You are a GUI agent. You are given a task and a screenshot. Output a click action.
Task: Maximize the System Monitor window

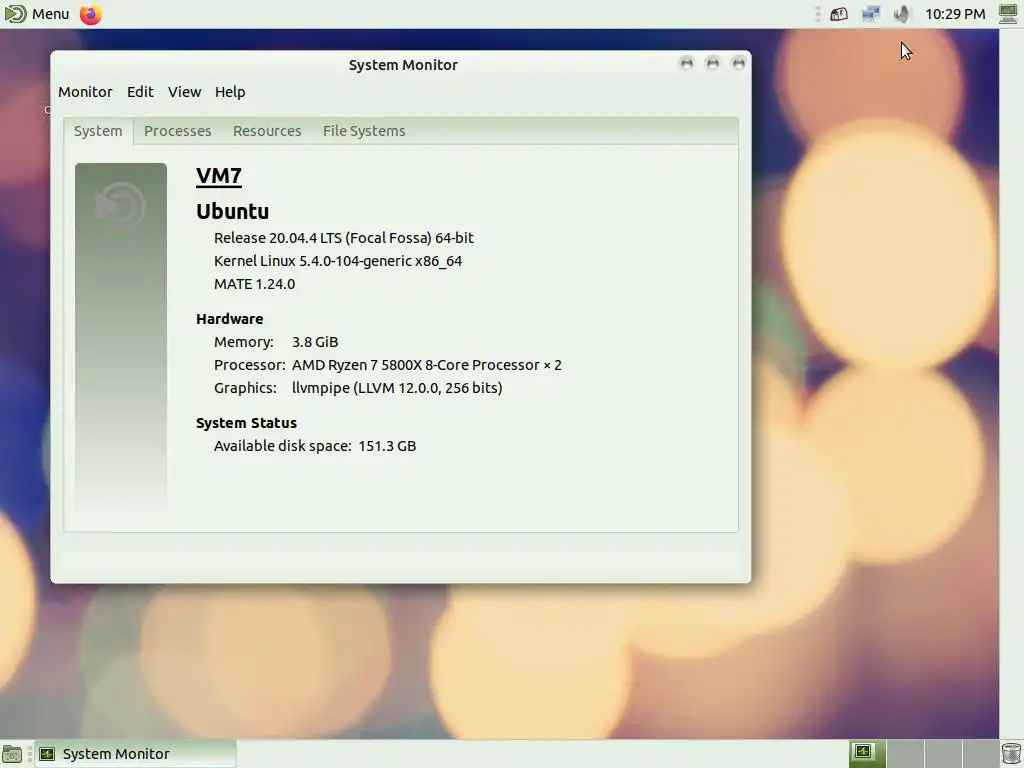712,63
